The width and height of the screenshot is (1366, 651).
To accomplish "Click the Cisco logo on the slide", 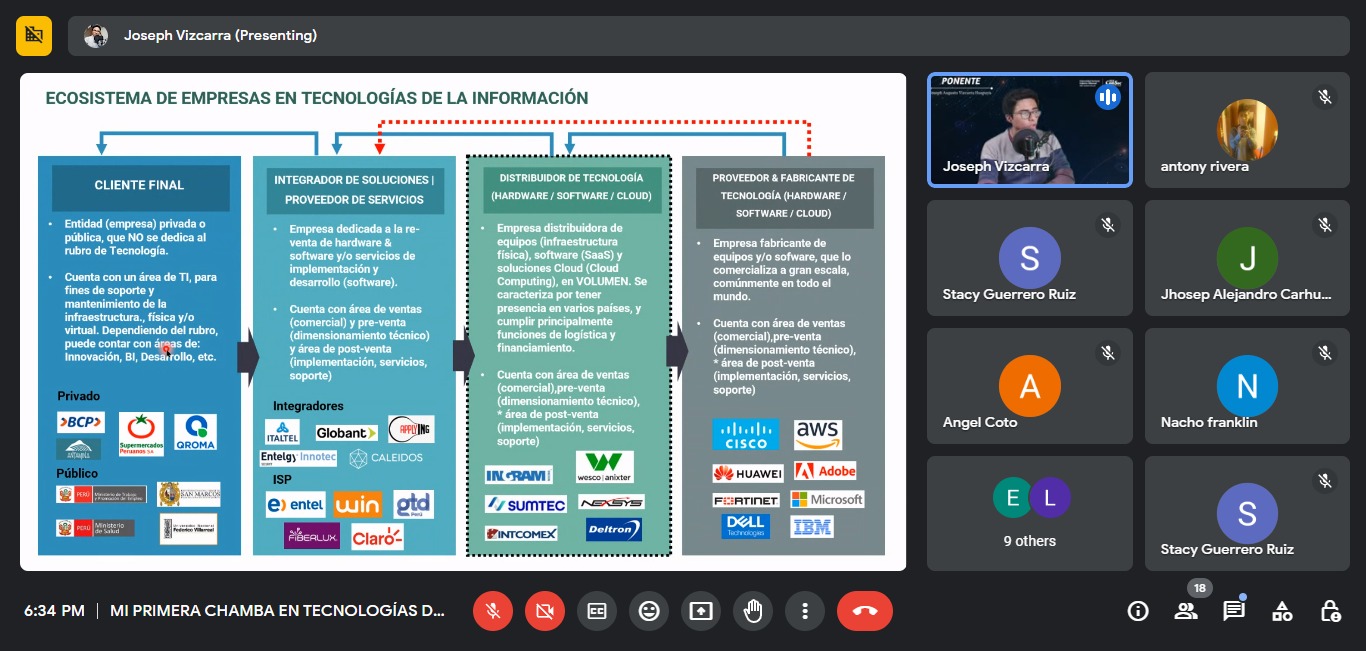I will [x=746, y=434].
